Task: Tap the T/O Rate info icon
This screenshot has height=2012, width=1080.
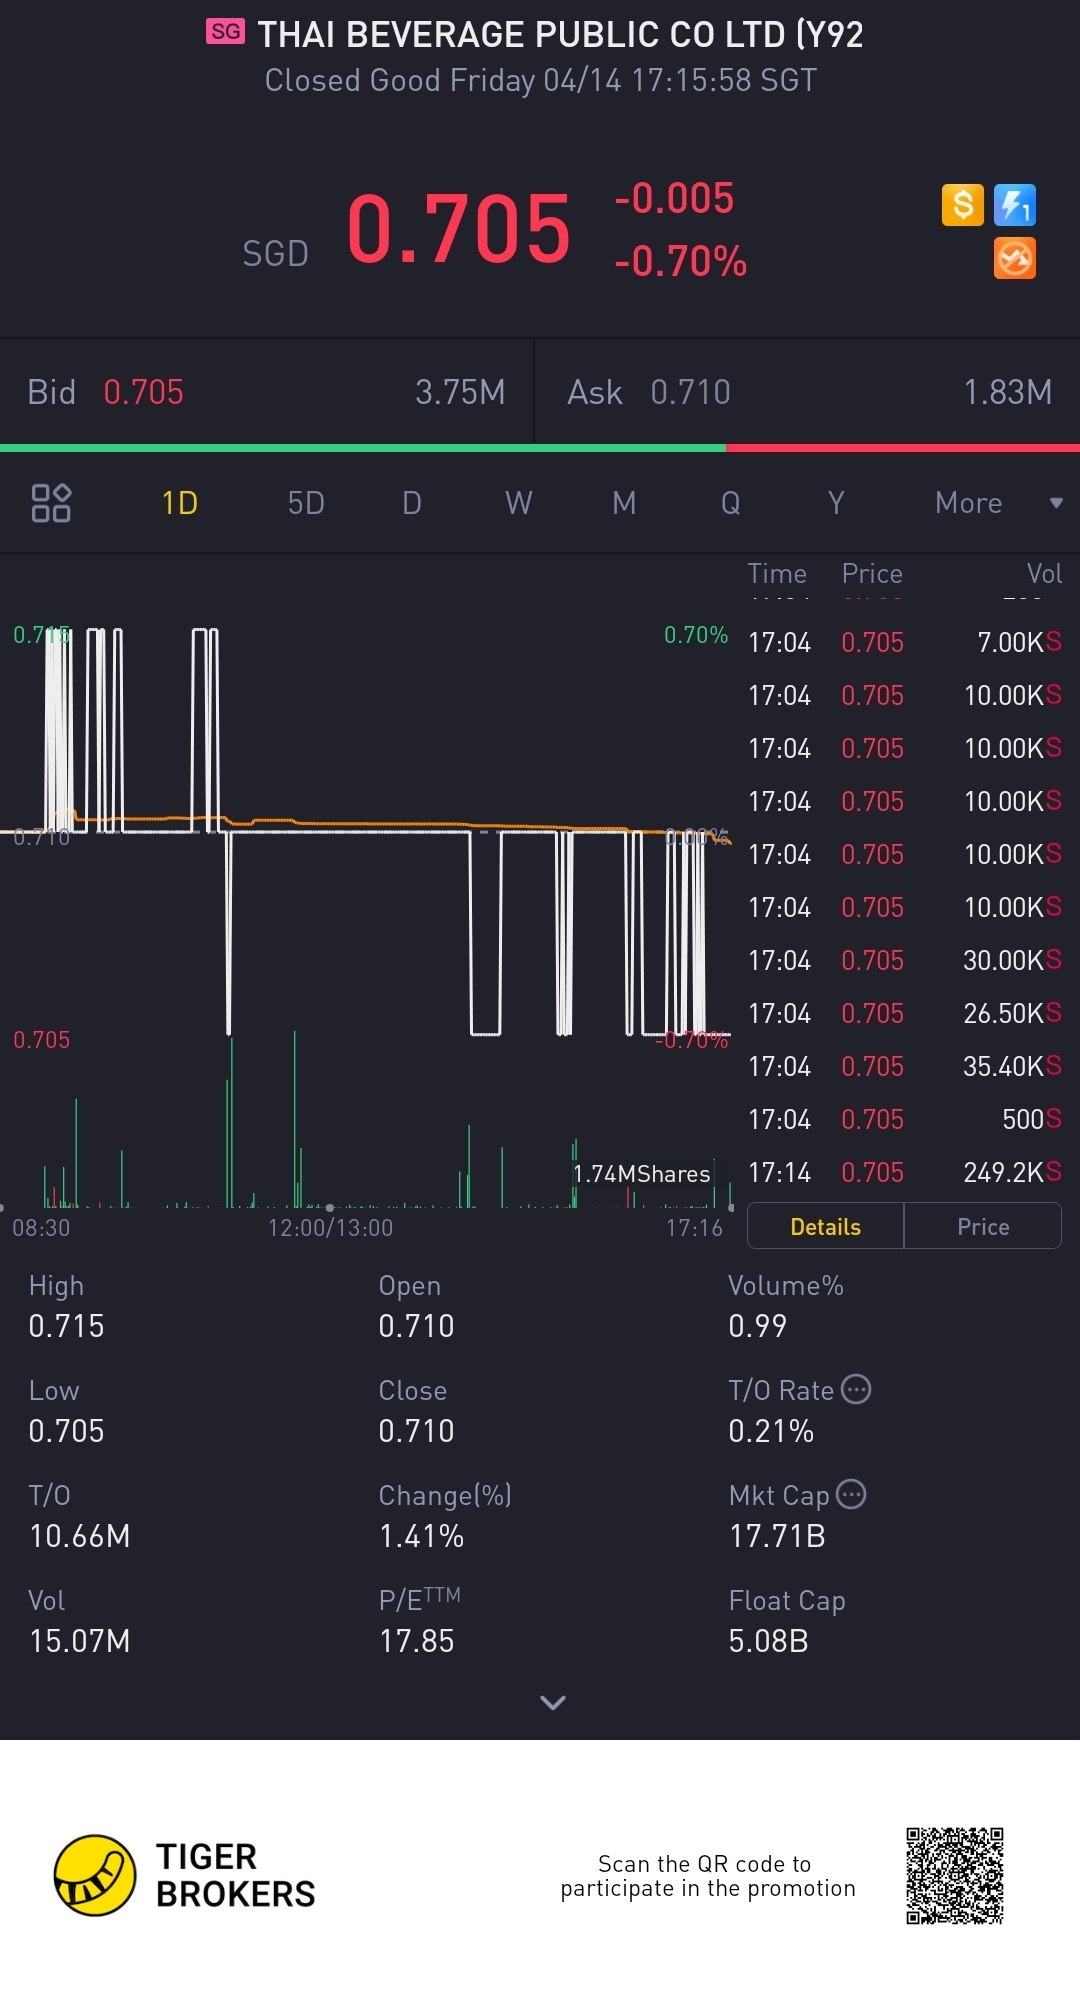Action: click(856, 1389)
